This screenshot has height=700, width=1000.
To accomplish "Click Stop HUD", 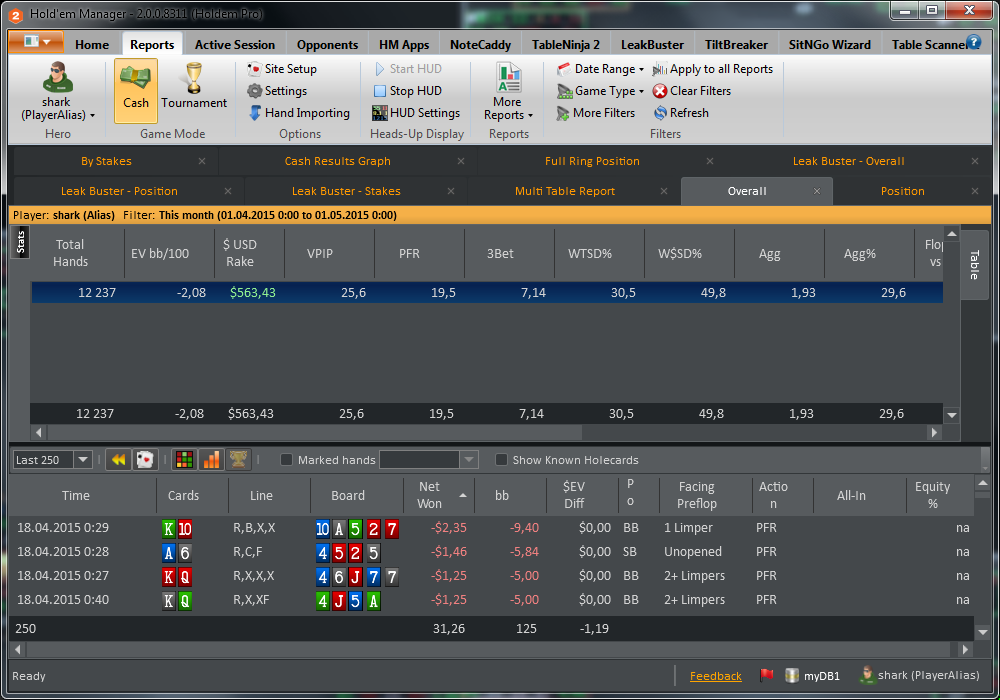I will (407, 91).
